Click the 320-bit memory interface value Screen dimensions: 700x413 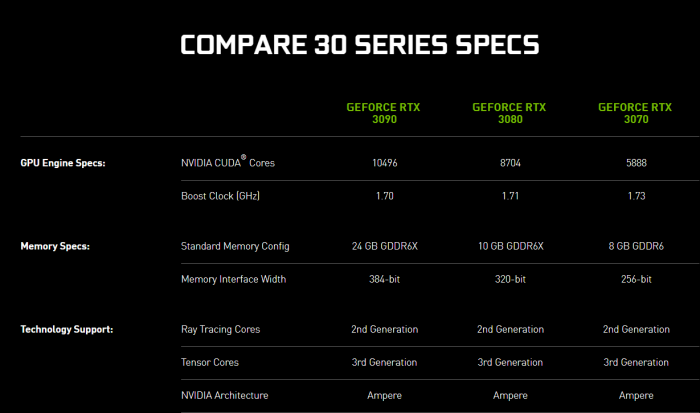(x=510, y=279)
